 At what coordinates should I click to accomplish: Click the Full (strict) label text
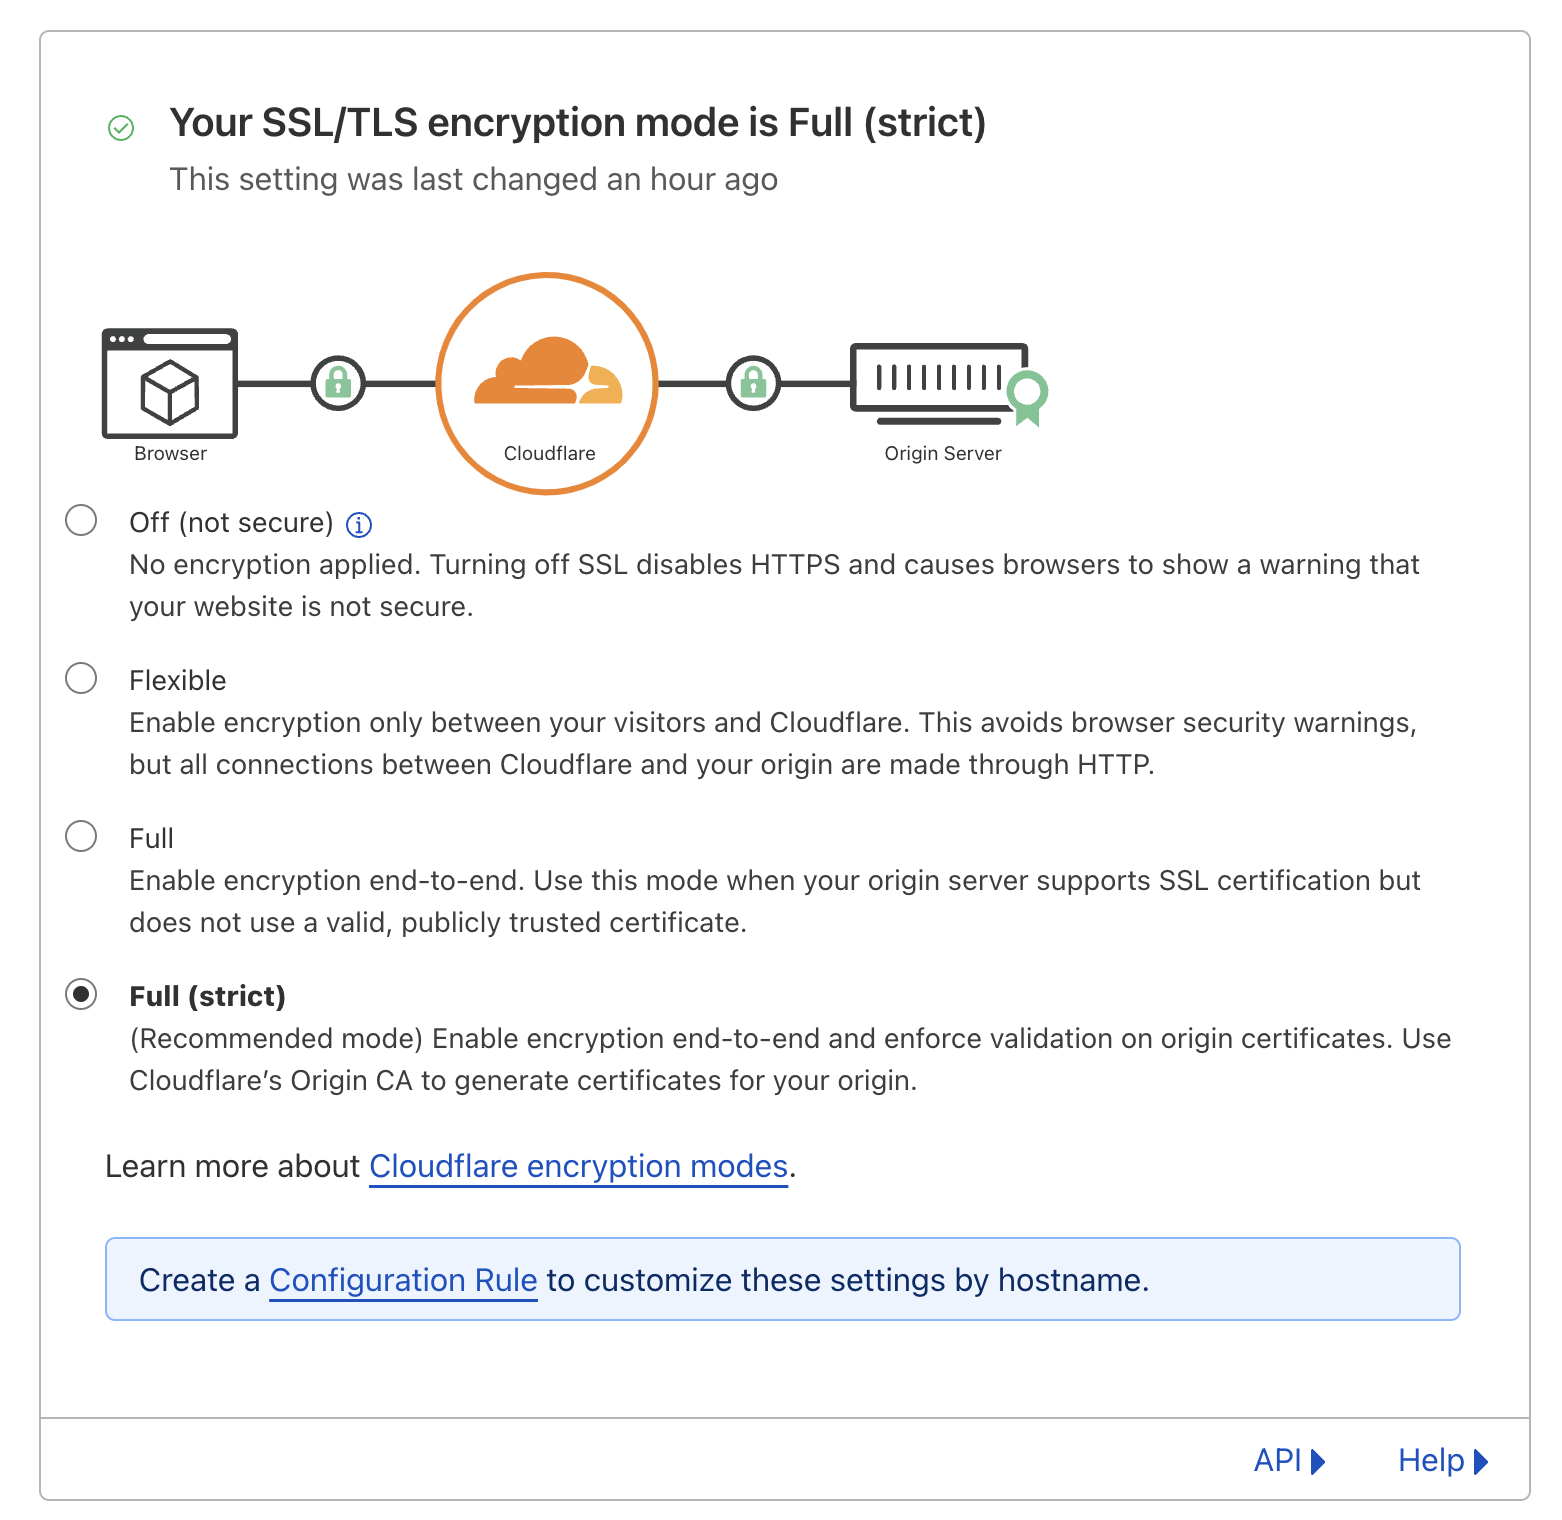(207, 996)
